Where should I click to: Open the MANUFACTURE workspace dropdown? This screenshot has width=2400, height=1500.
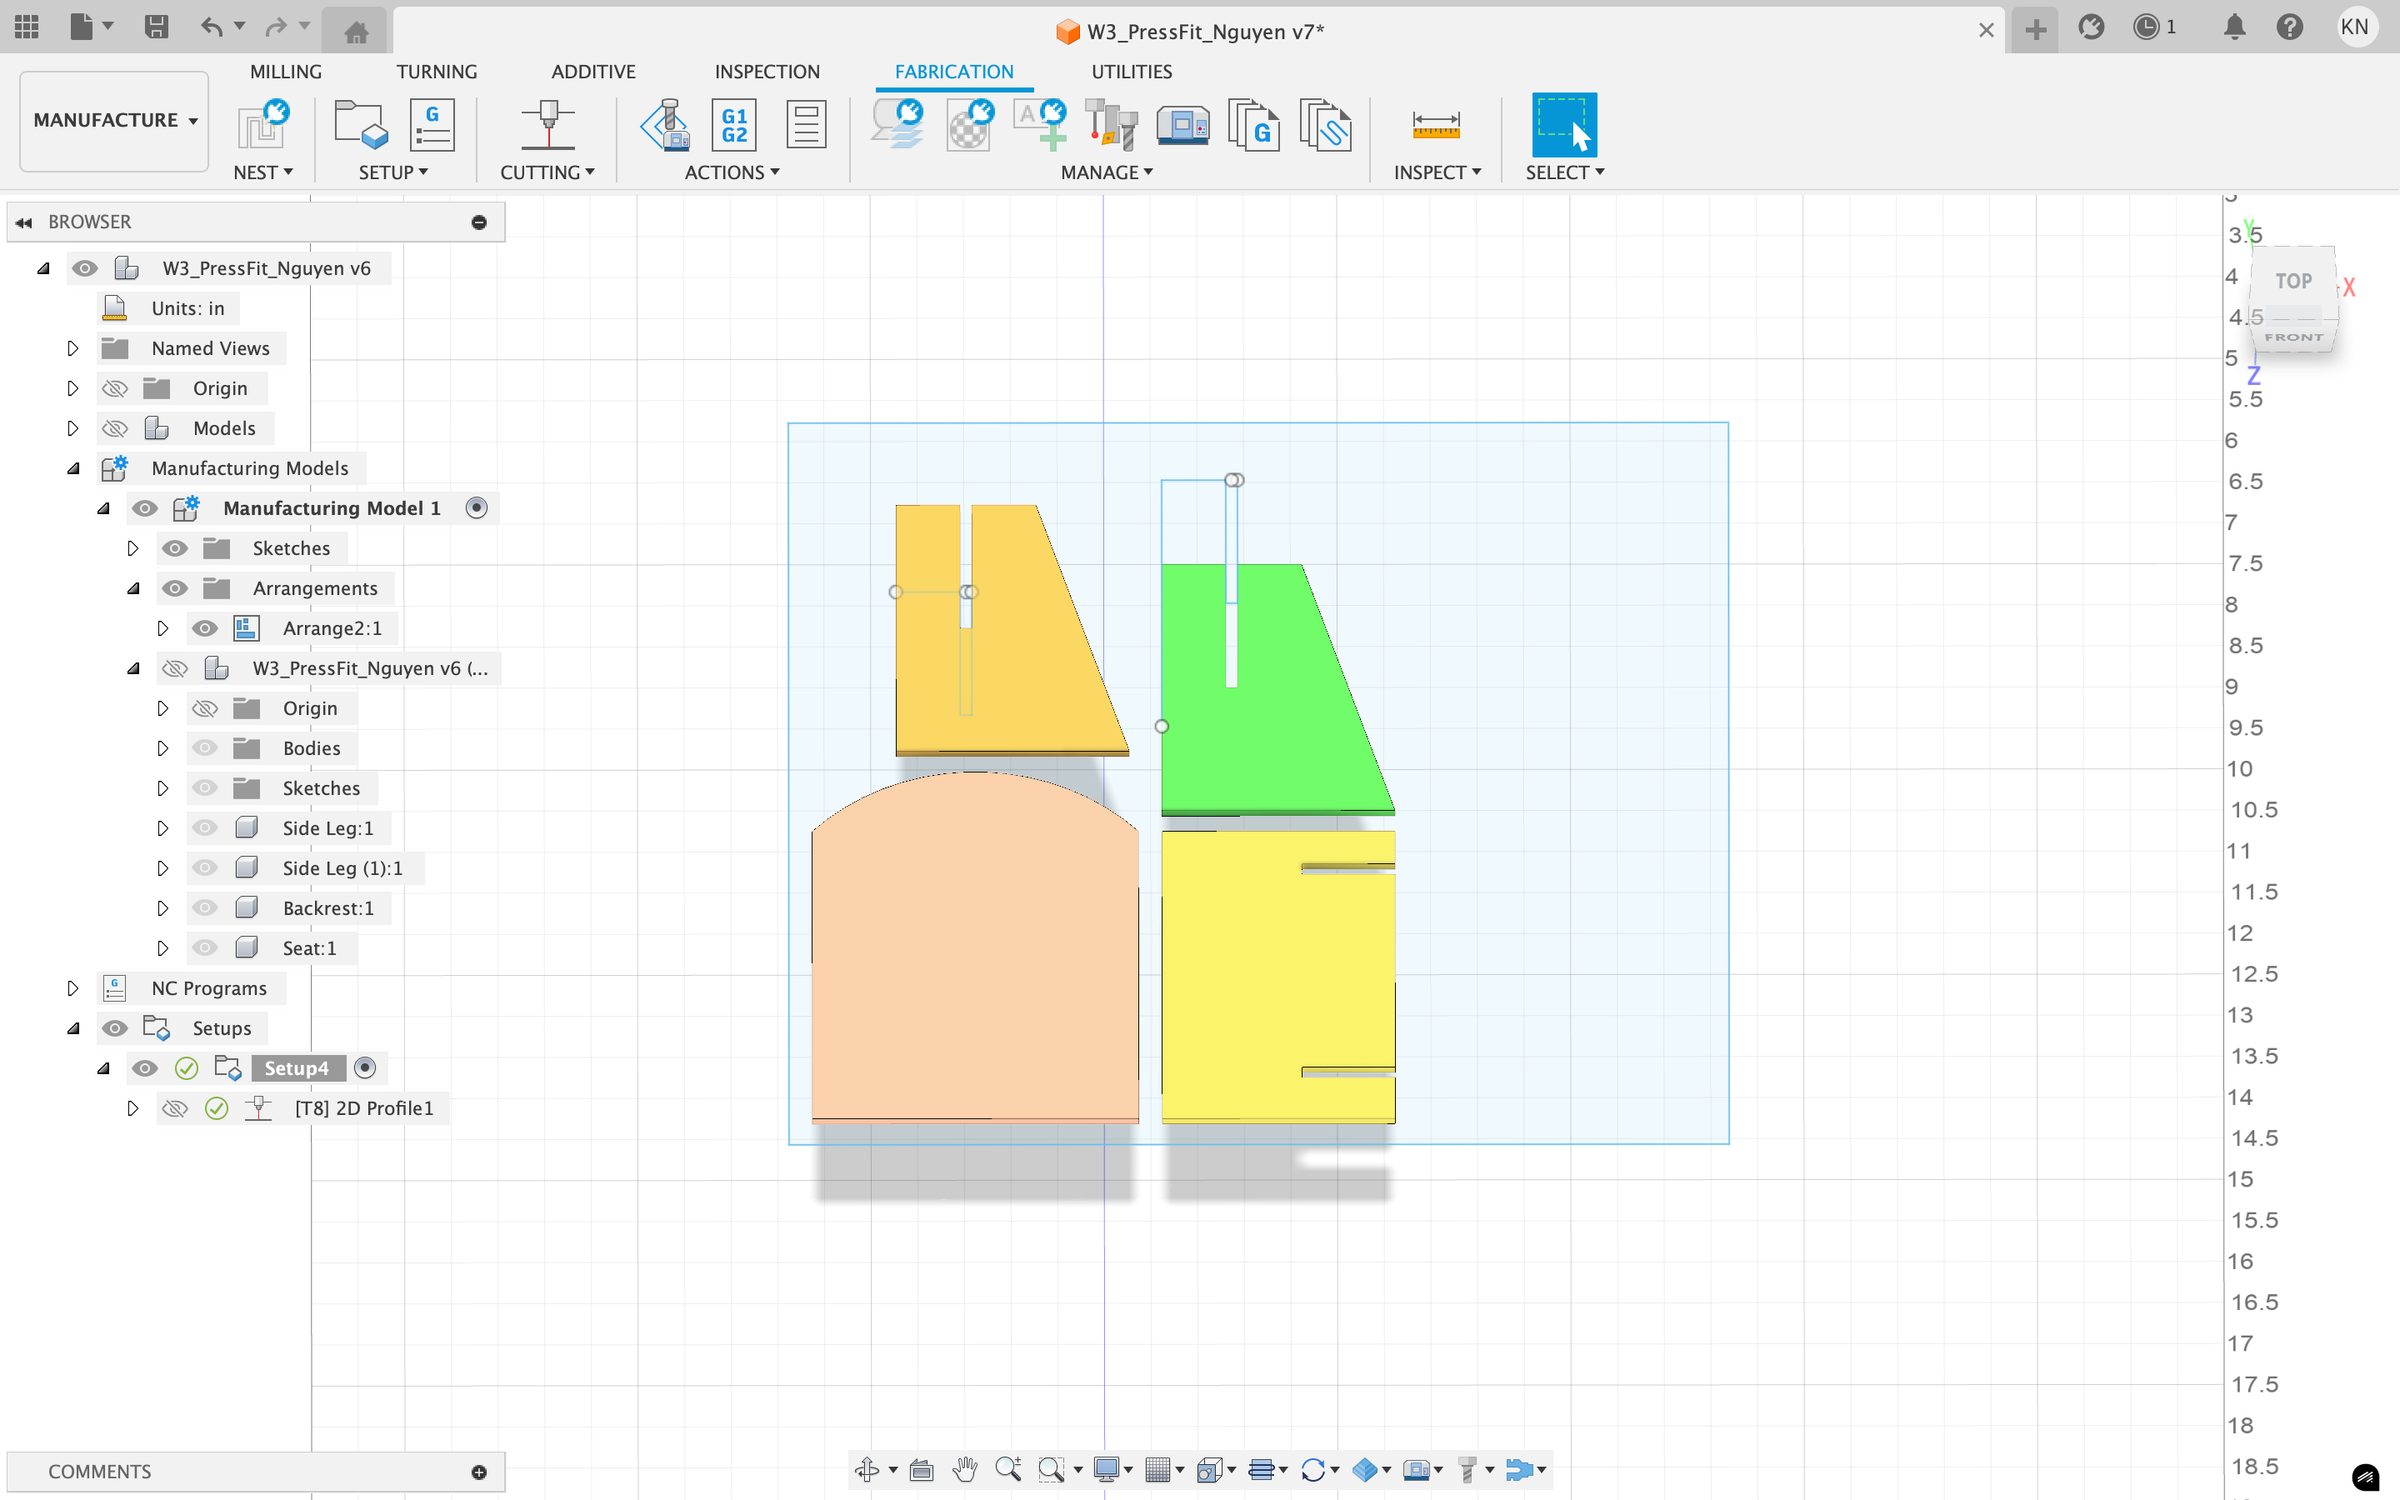pos(114,120)
